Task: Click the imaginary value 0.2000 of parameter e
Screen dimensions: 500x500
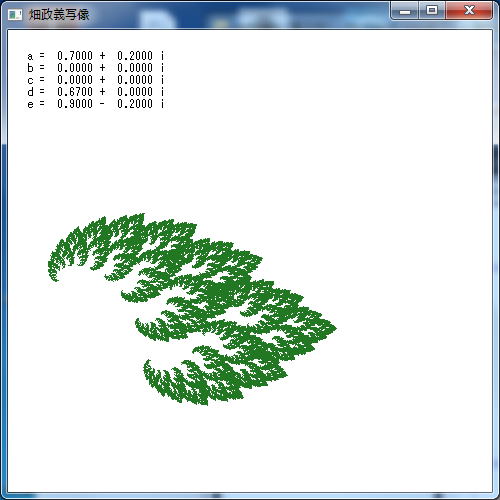Action: [135, 104]
